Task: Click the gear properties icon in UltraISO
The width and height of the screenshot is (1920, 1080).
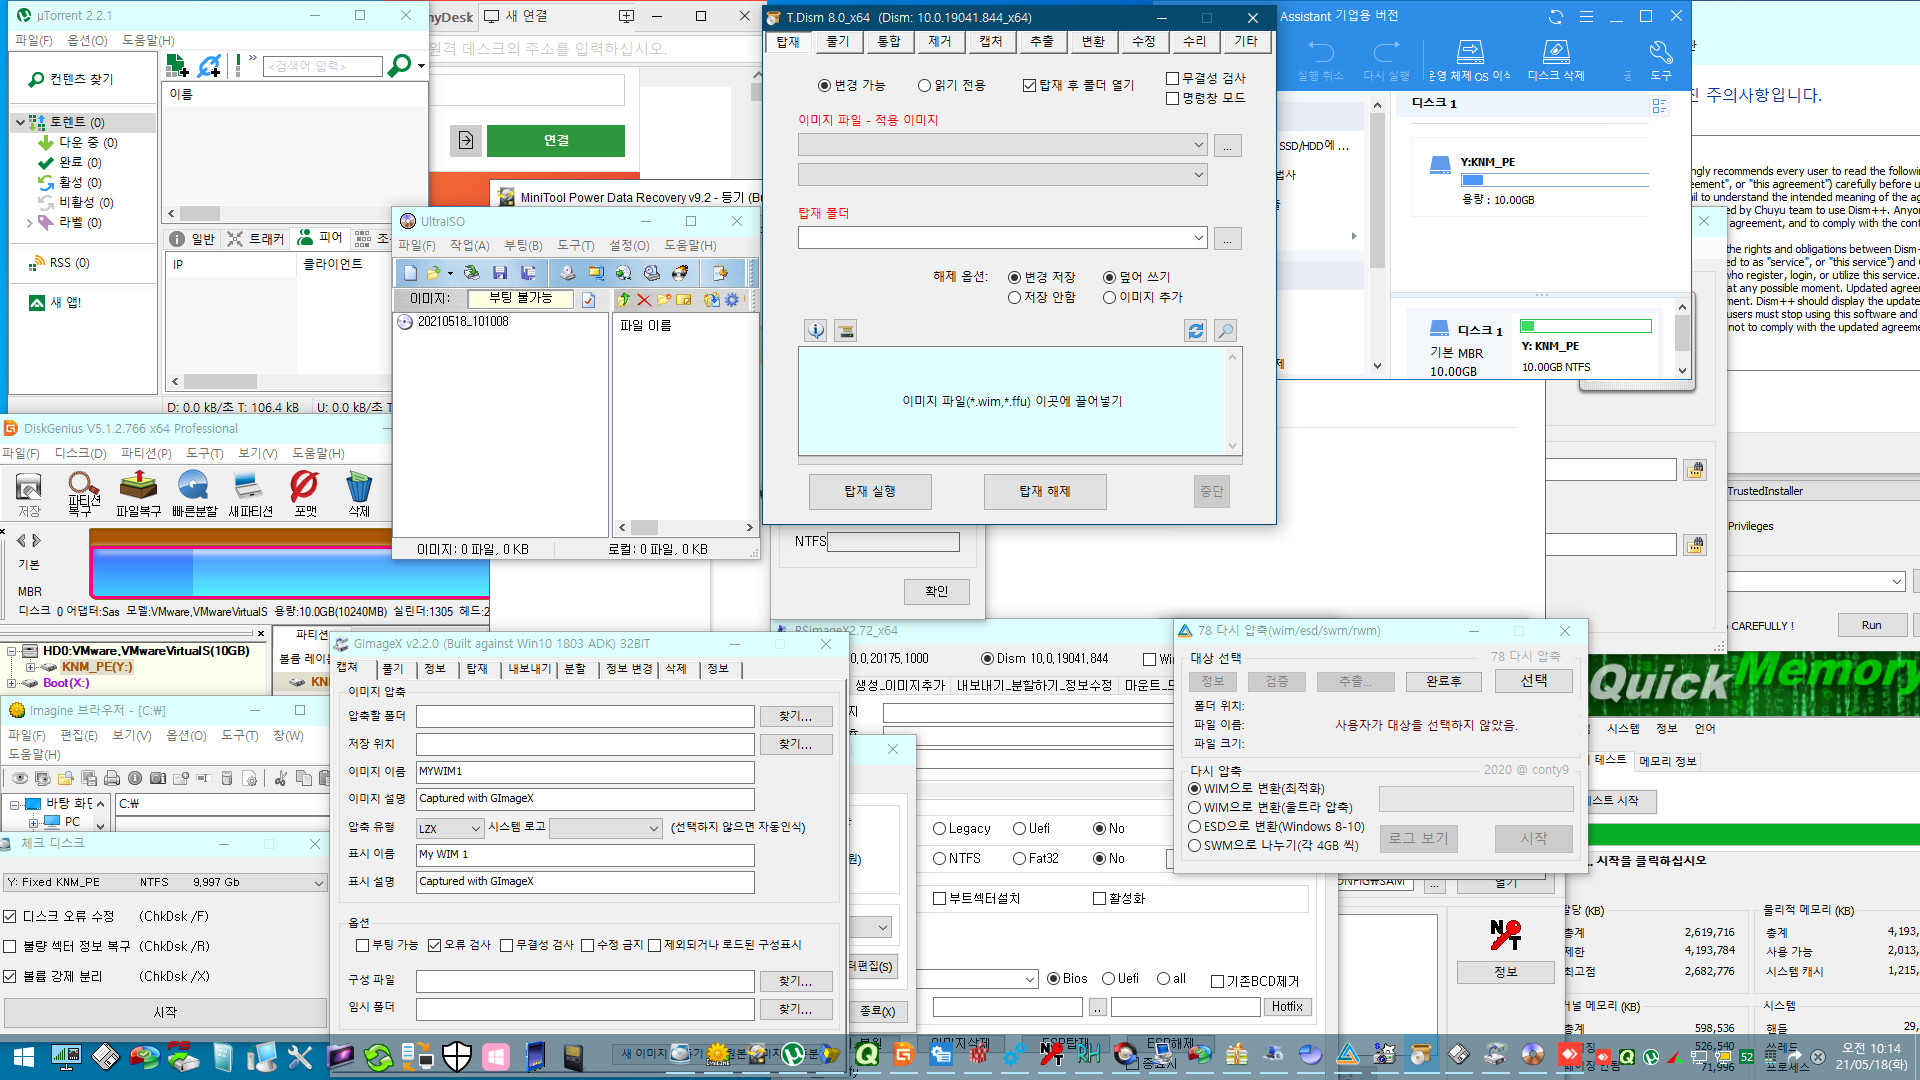Action: pos(732,299)
